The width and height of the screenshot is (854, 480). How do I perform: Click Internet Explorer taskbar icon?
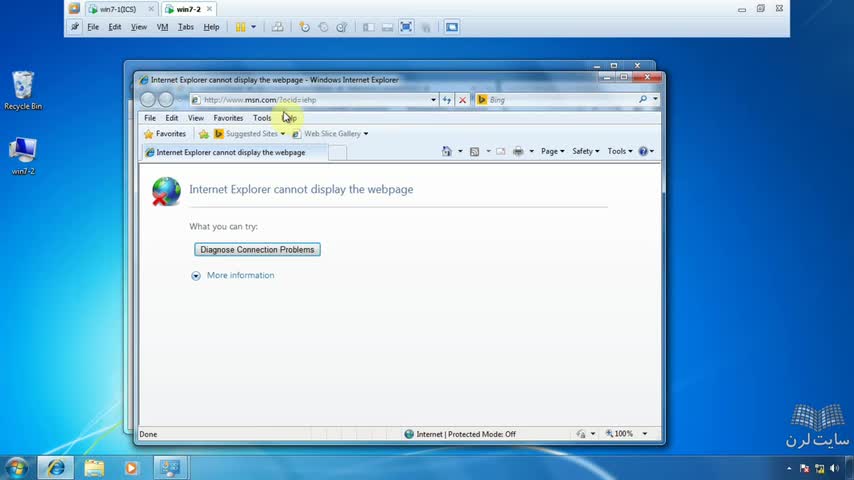coord(56,468)
